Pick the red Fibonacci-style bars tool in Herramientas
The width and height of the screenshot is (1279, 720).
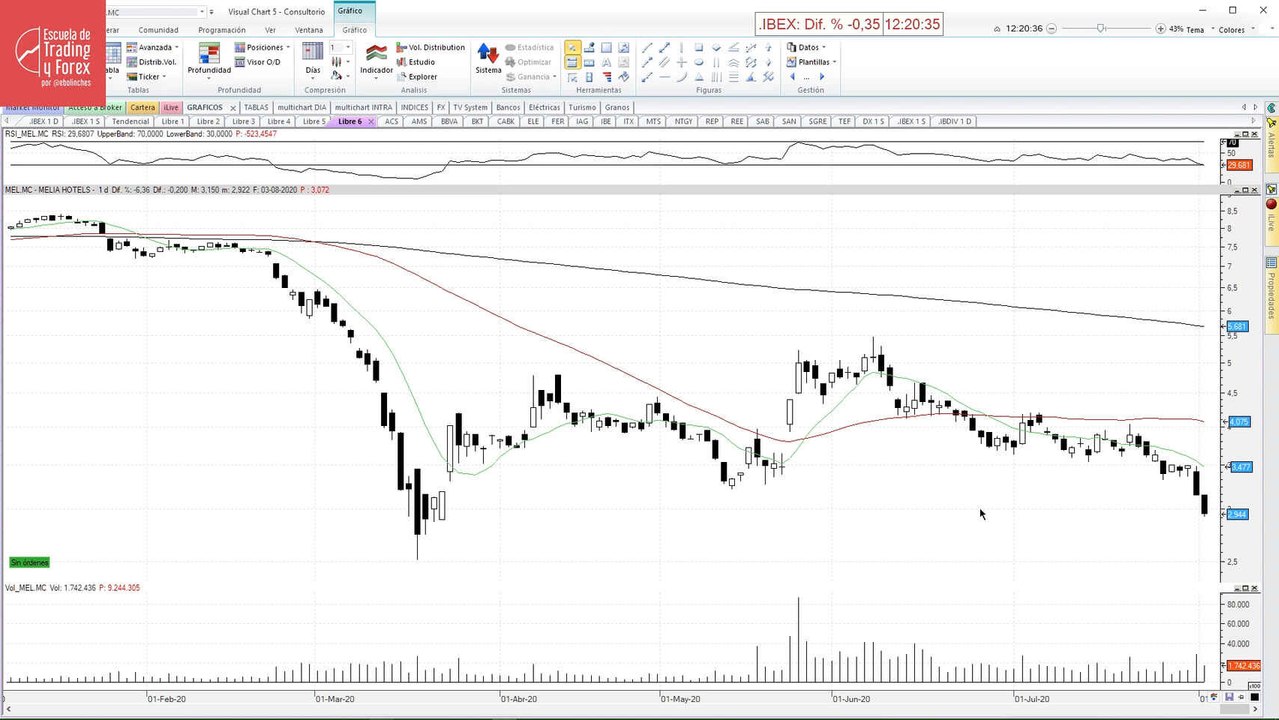(x=608, y=77)
